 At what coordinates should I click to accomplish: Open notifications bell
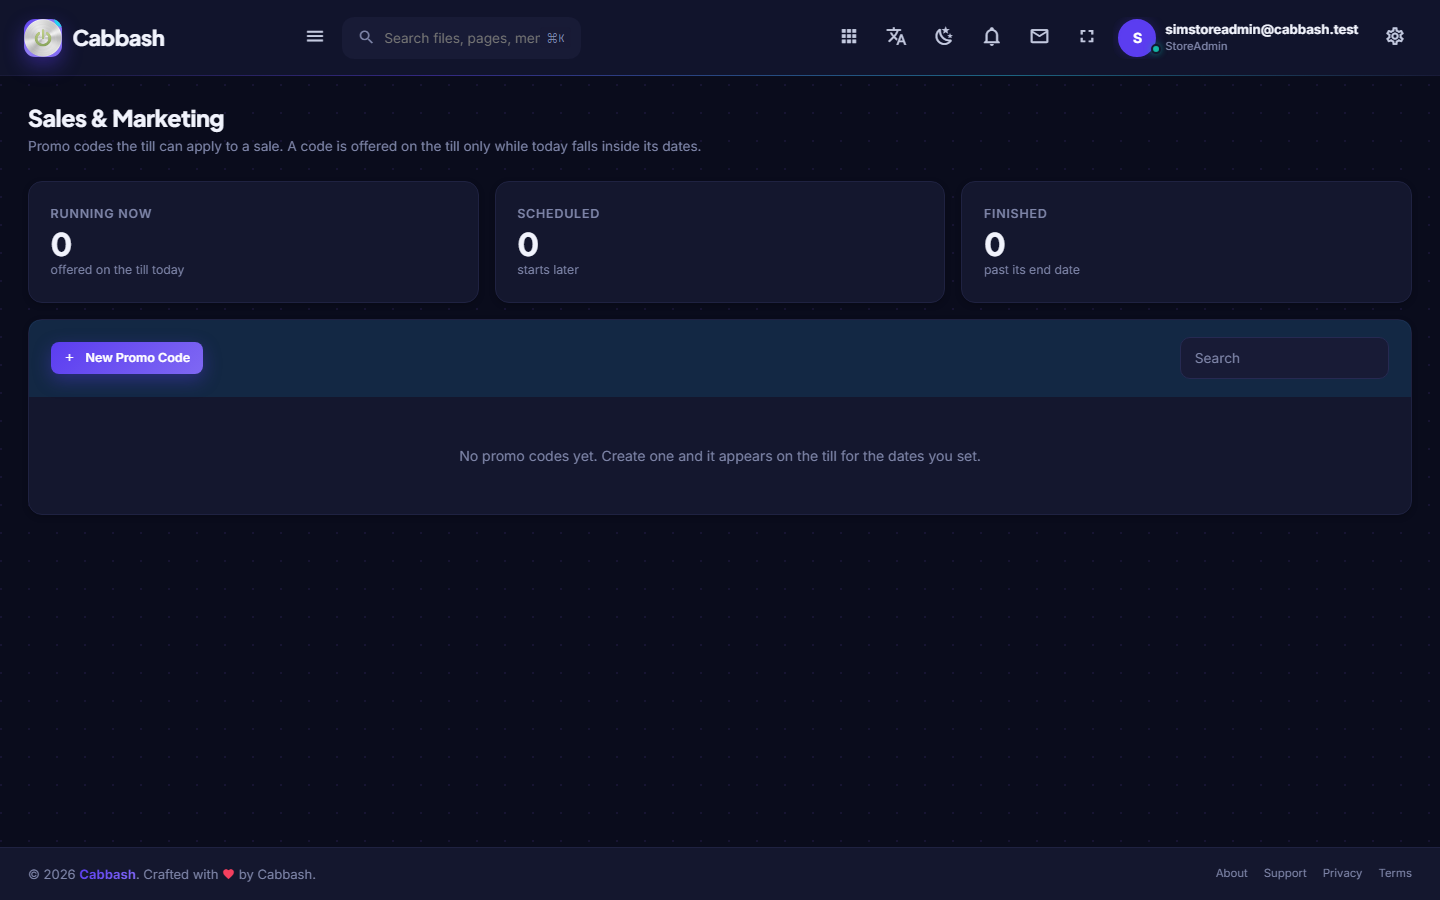point(992,37)
